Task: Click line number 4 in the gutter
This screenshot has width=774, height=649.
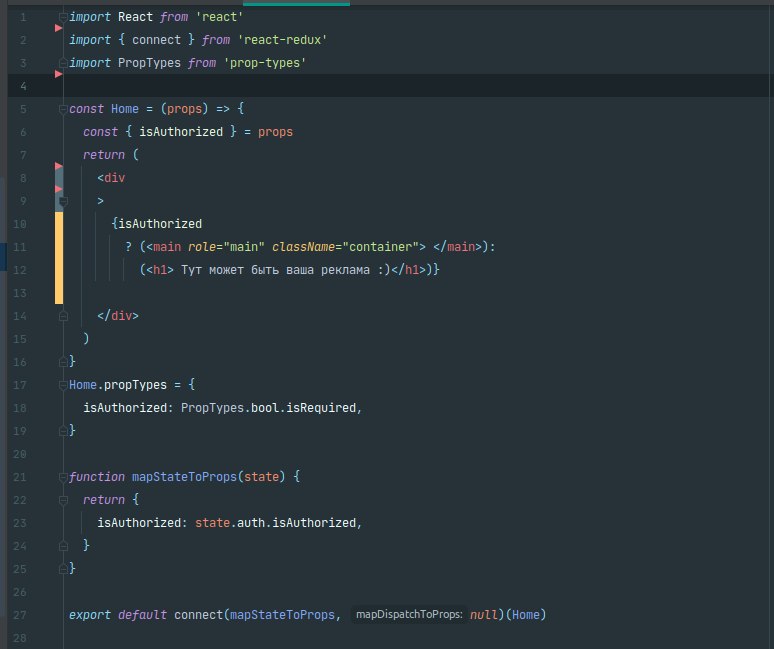Action: 23,86
